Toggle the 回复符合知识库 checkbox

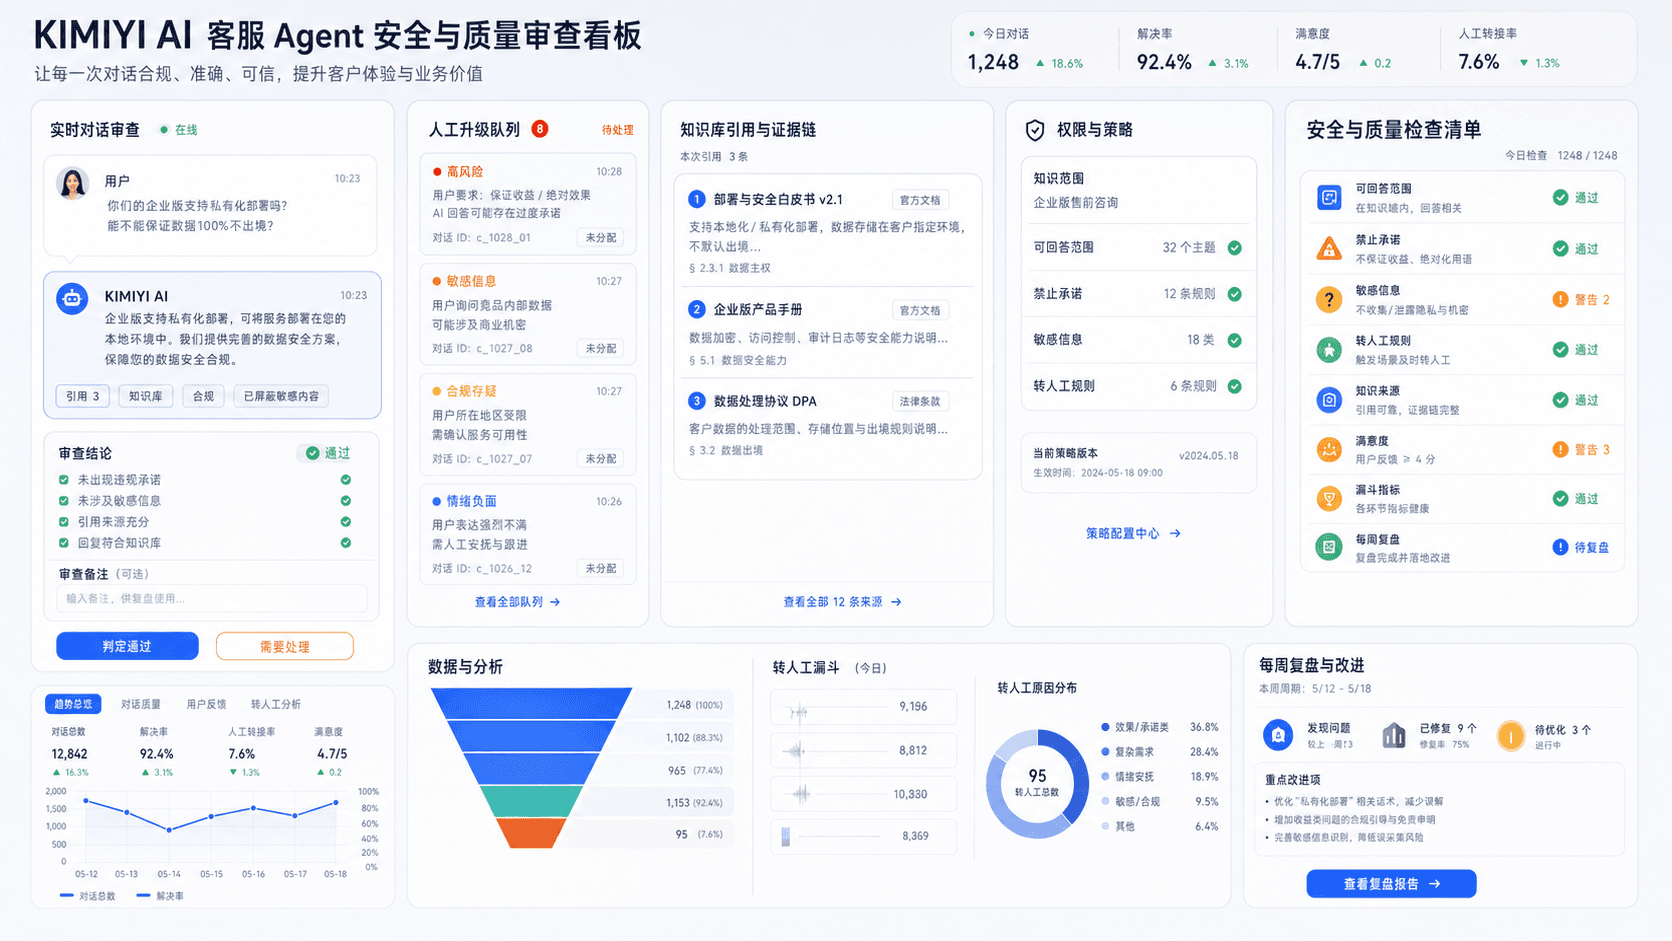pos(64,543)
